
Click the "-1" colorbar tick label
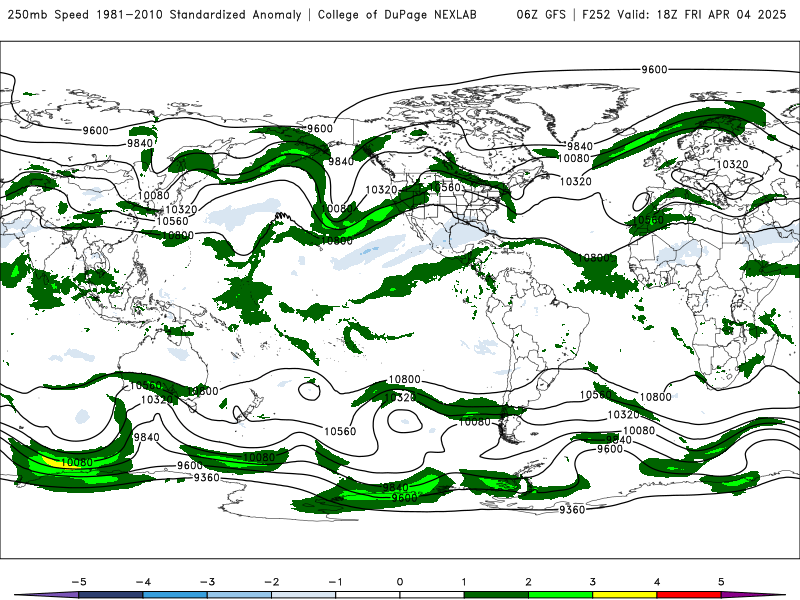335,582
